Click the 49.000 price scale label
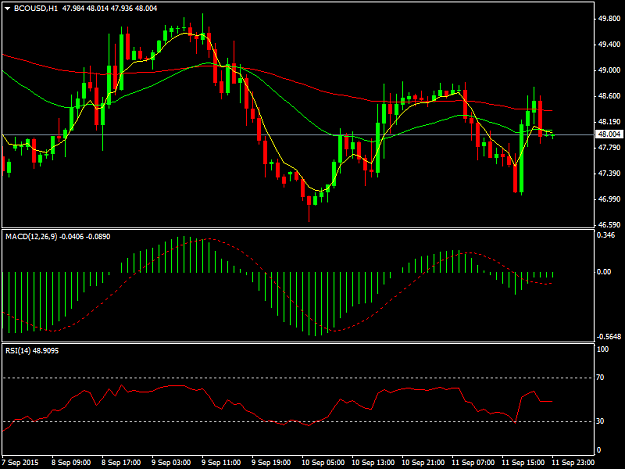The image size is (625, 469). [609, 70]
